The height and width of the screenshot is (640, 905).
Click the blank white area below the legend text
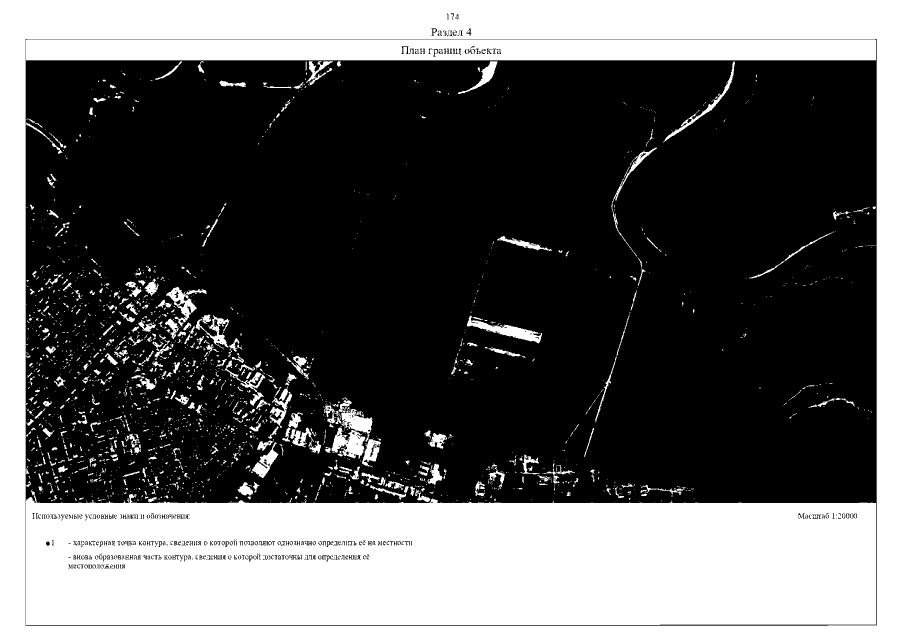tap(450, 600)
